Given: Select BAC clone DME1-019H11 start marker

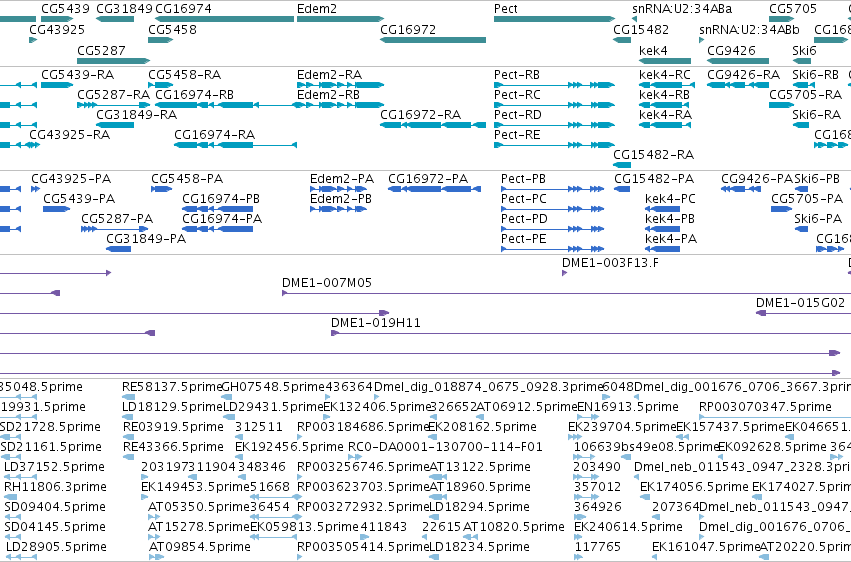Looking at the screenshot, I should tap(334, 333).
